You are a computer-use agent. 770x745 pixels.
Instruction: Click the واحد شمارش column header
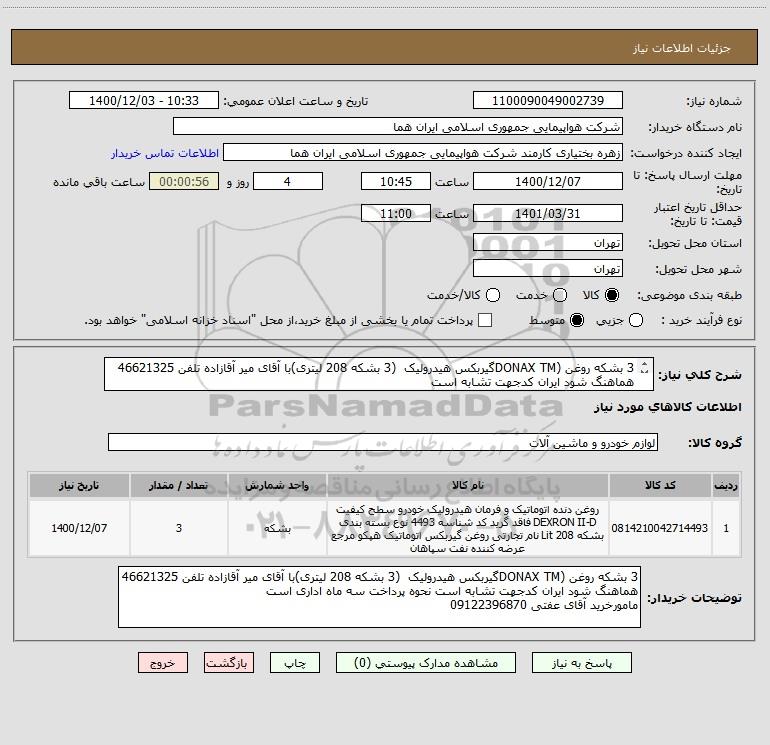277,485
